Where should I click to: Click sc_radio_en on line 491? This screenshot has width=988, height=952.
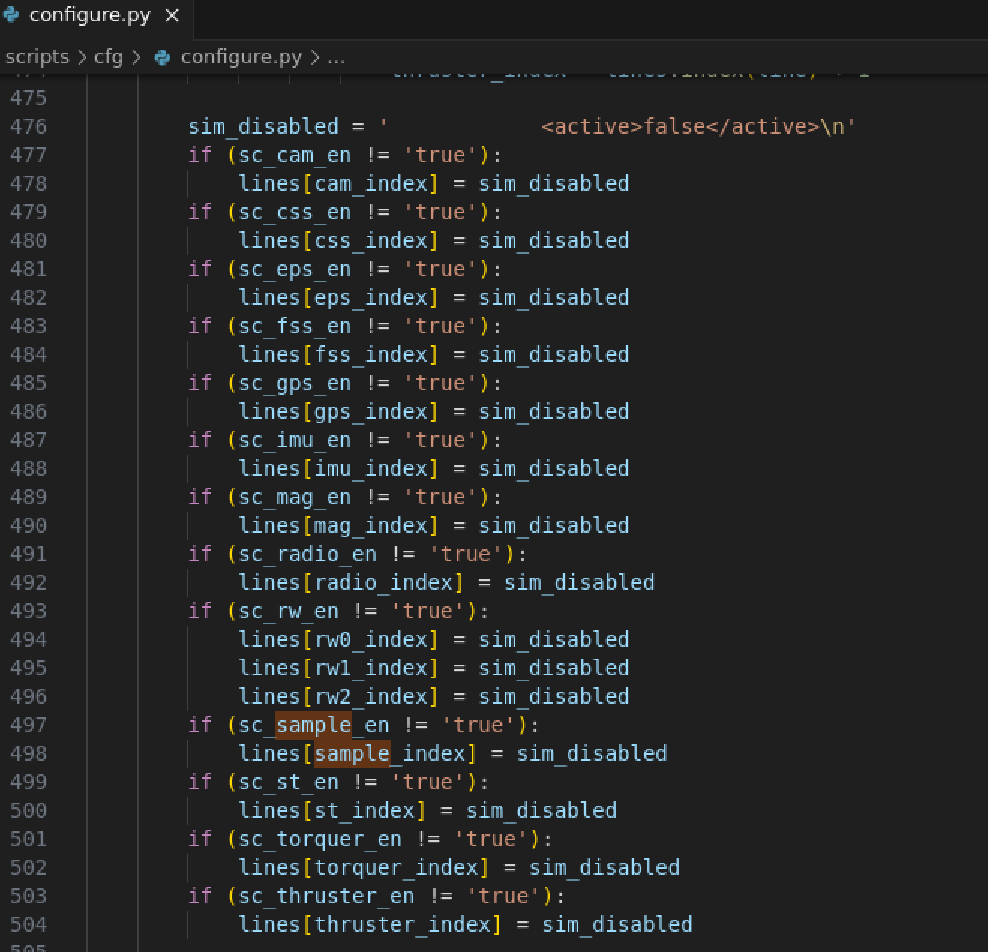[x=307, y=554]
